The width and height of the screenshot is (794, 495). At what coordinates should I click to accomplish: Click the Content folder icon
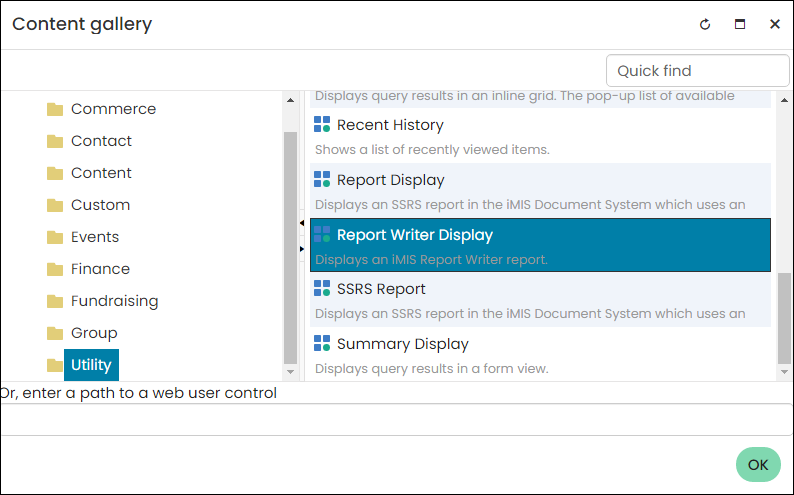[x=55, y=173]
